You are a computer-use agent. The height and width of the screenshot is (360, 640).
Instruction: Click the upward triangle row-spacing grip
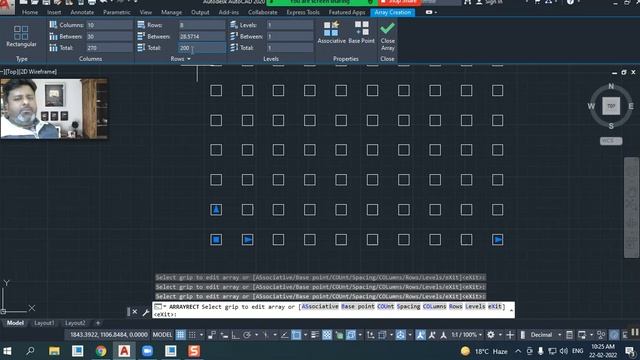[x=216, y=210]
